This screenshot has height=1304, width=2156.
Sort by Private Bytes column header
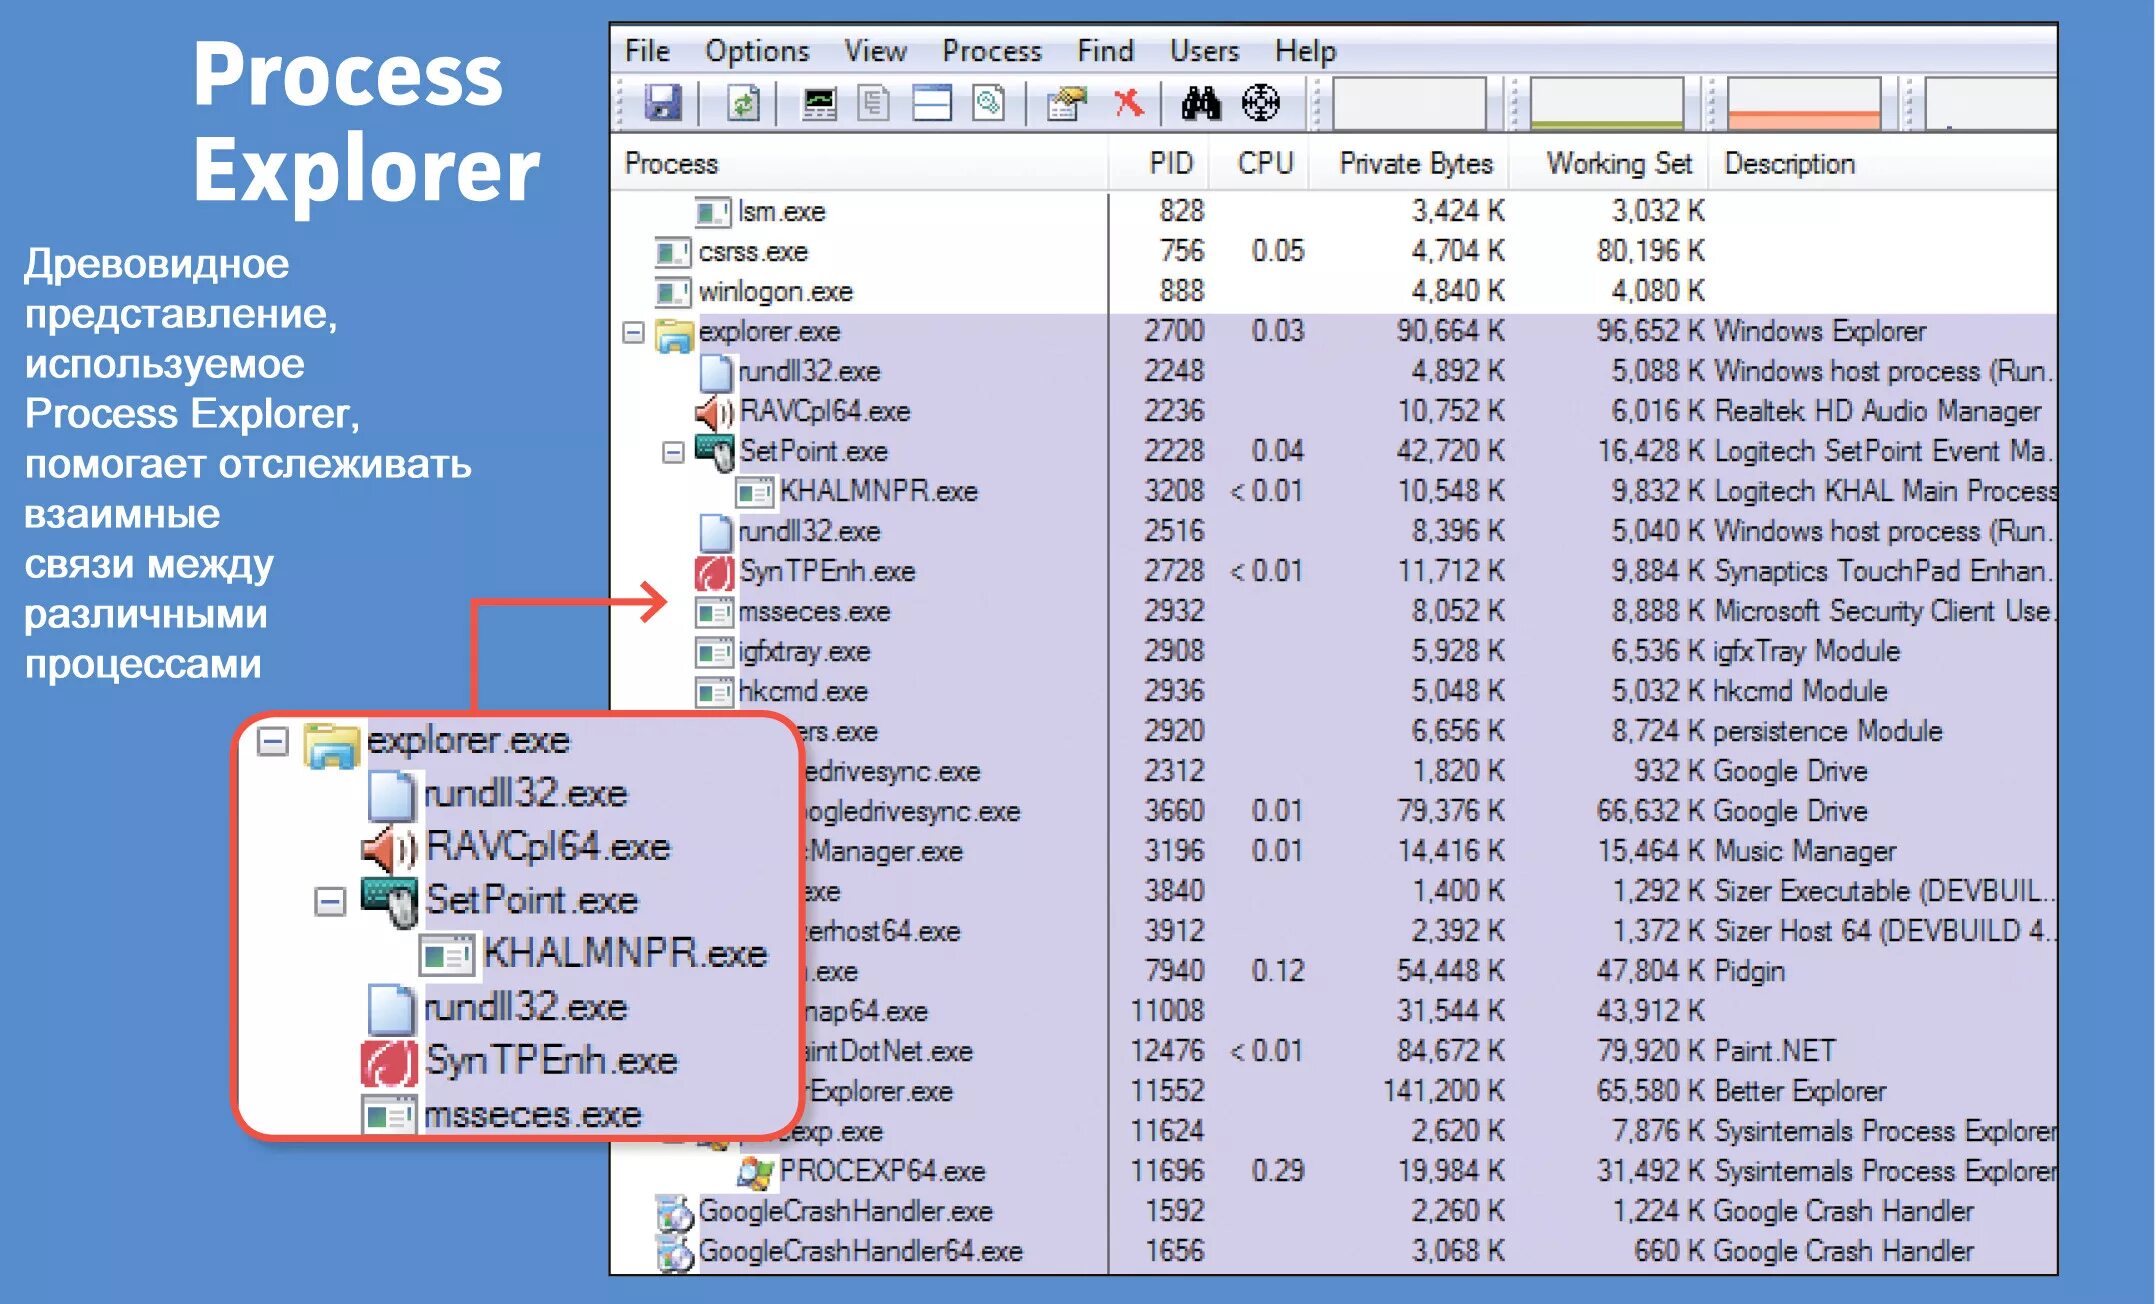(1411, 163)
